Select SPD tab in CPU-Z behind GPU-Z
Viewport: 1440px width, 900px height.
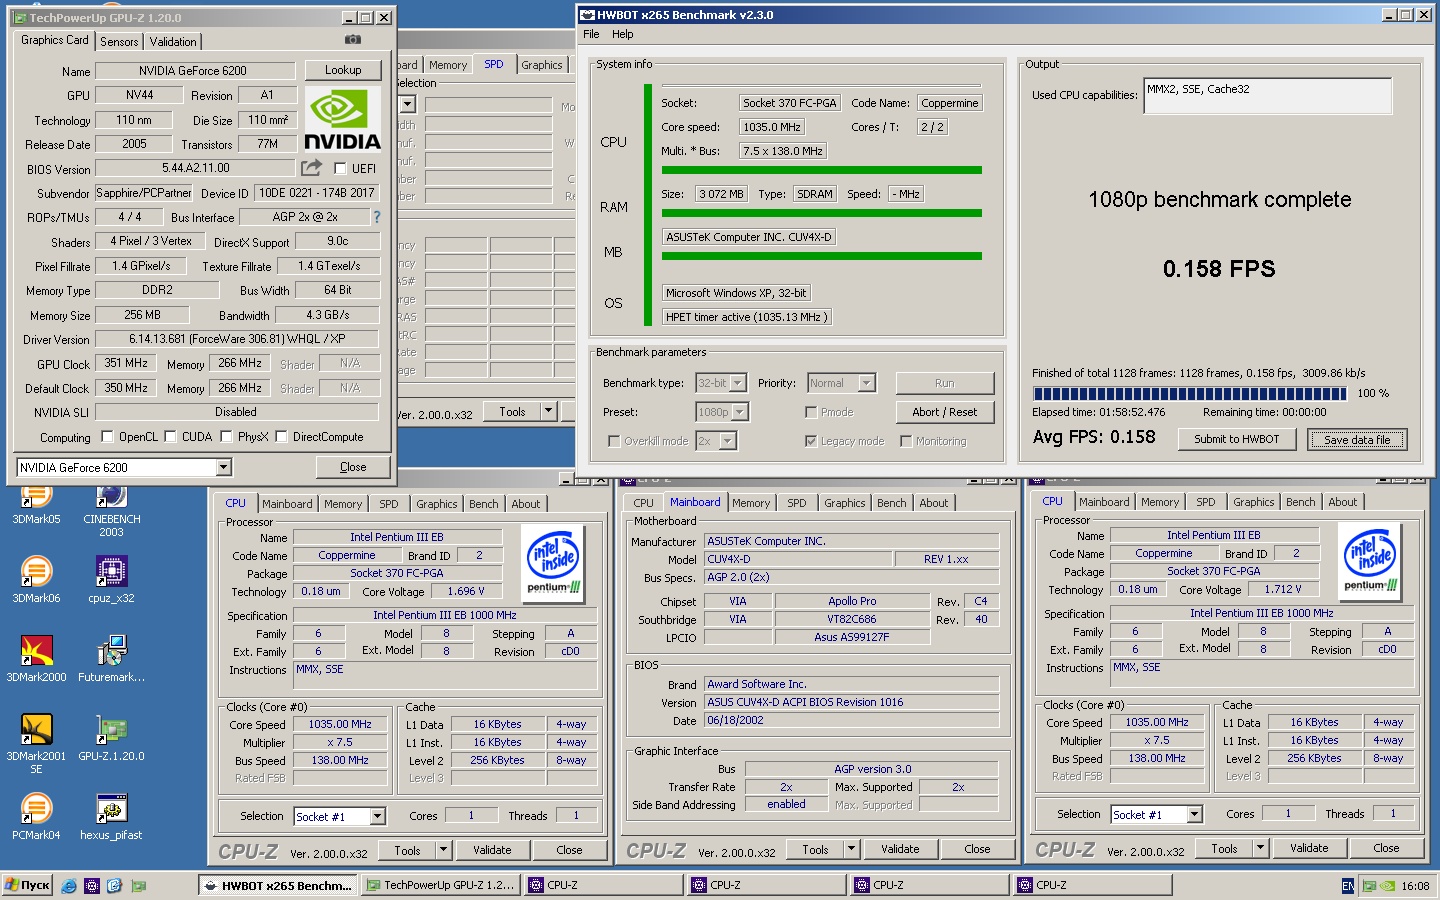pos(494,64)
